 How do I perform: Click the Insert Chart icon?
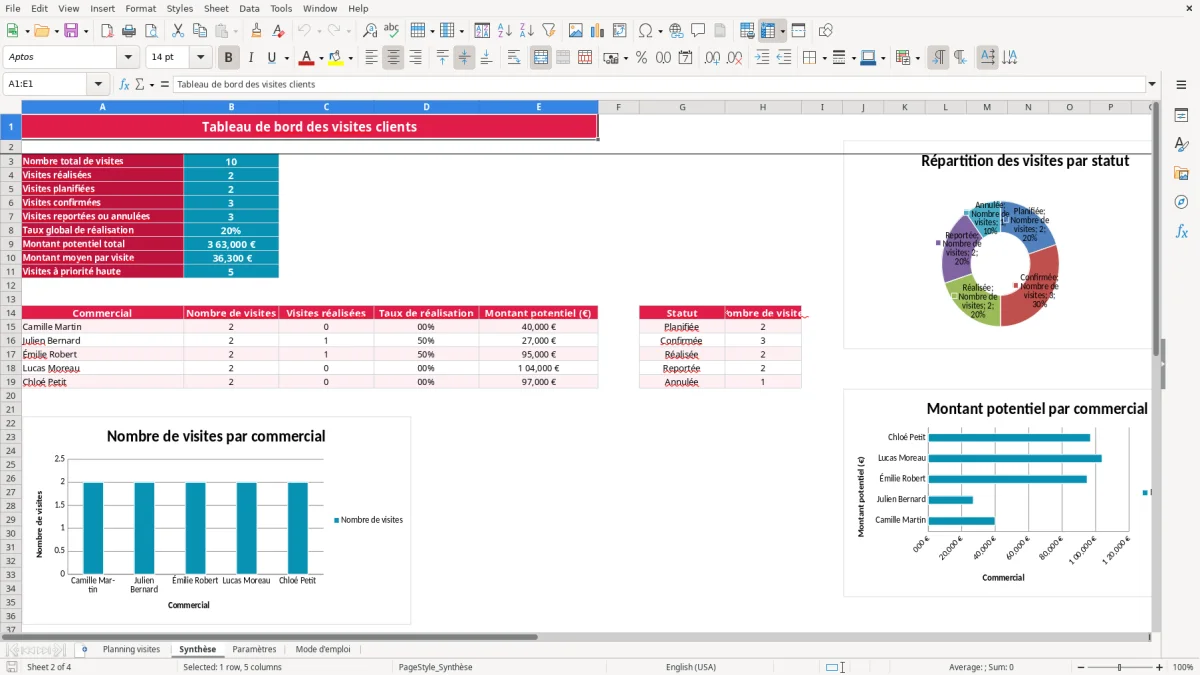pos(598,31)
